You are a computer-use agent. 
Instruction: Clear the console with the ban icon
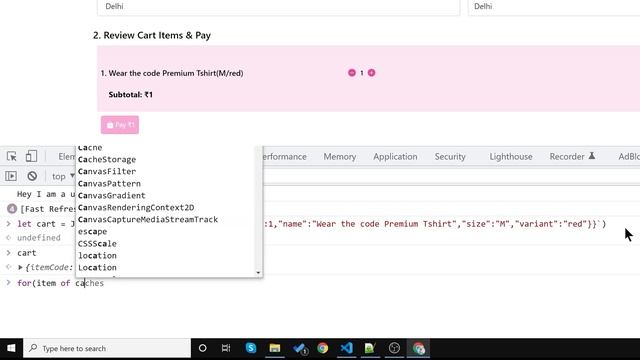[32, 176]
